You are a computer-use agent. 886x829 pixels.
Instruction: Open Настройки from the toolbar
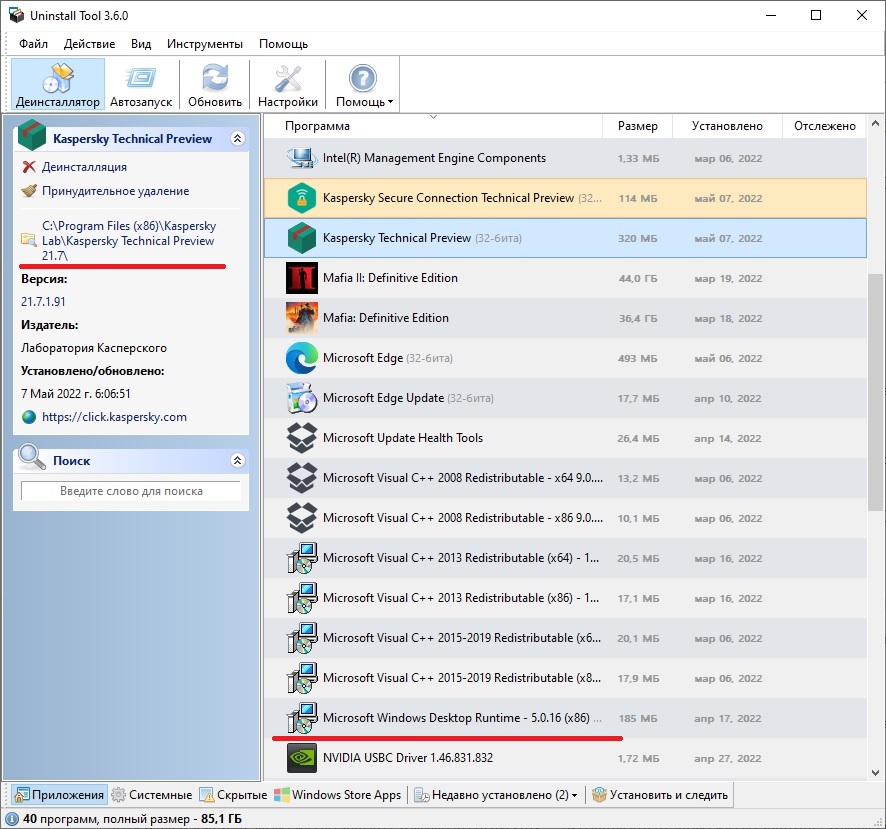point(288,84)
